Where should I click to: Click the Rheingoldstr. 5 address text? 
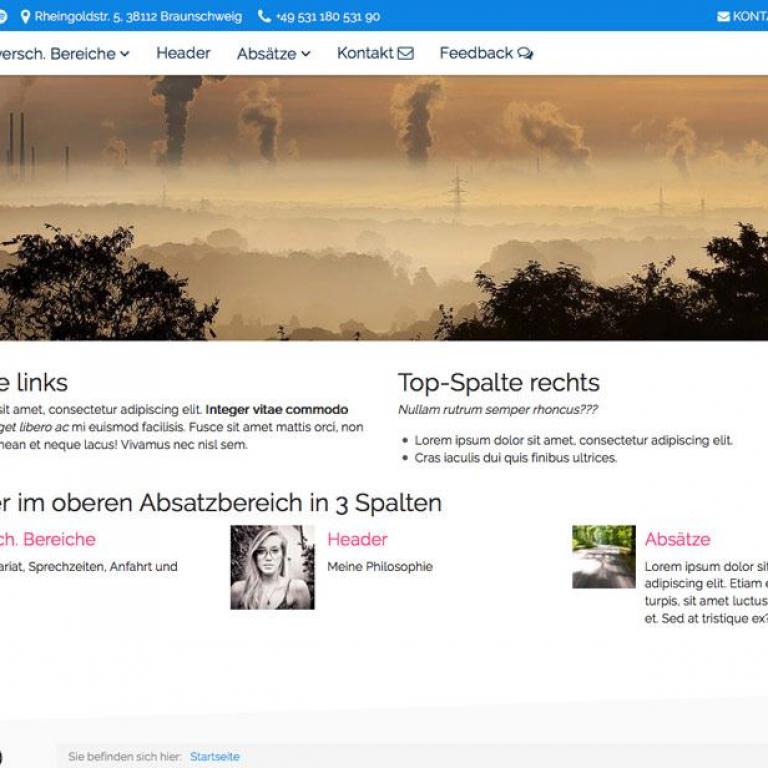pos(138,17)
